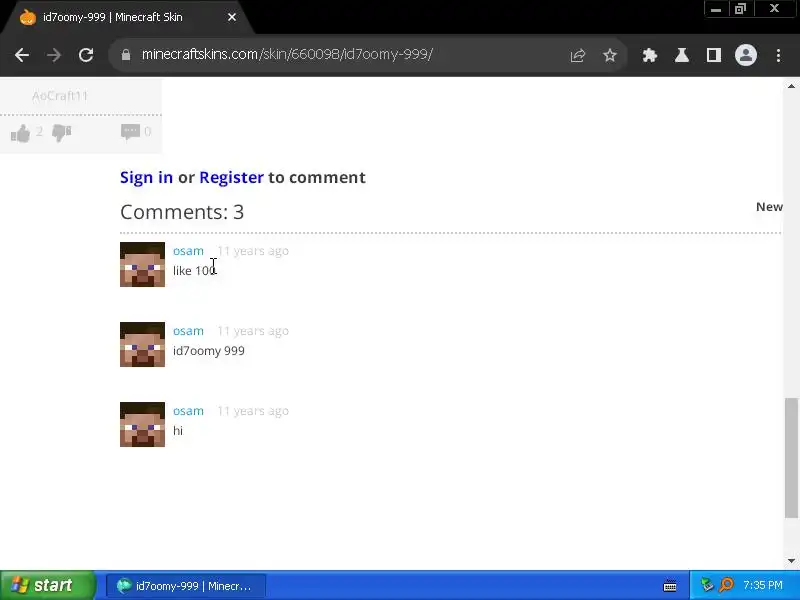800x600 pixels.
Task: Toggle the browser side panel icon
Action: tap(713, 55)
